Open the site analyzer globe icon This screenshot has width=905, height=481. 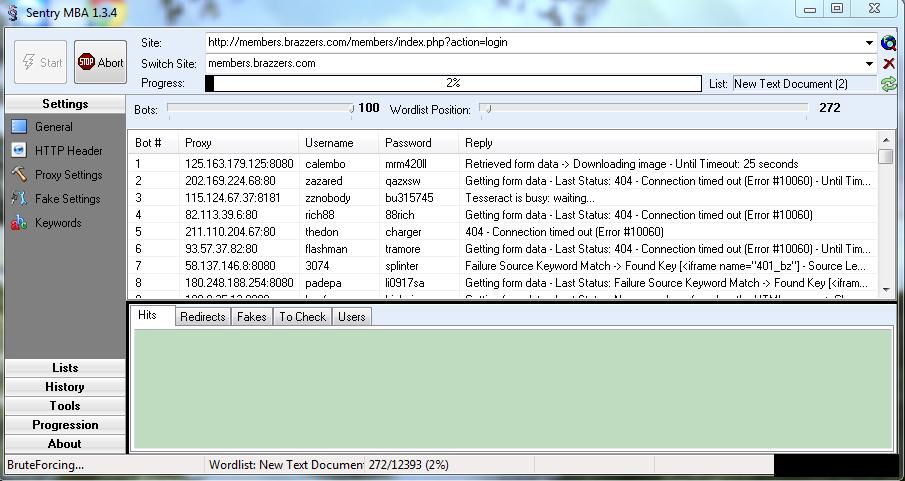pos(888,43)
